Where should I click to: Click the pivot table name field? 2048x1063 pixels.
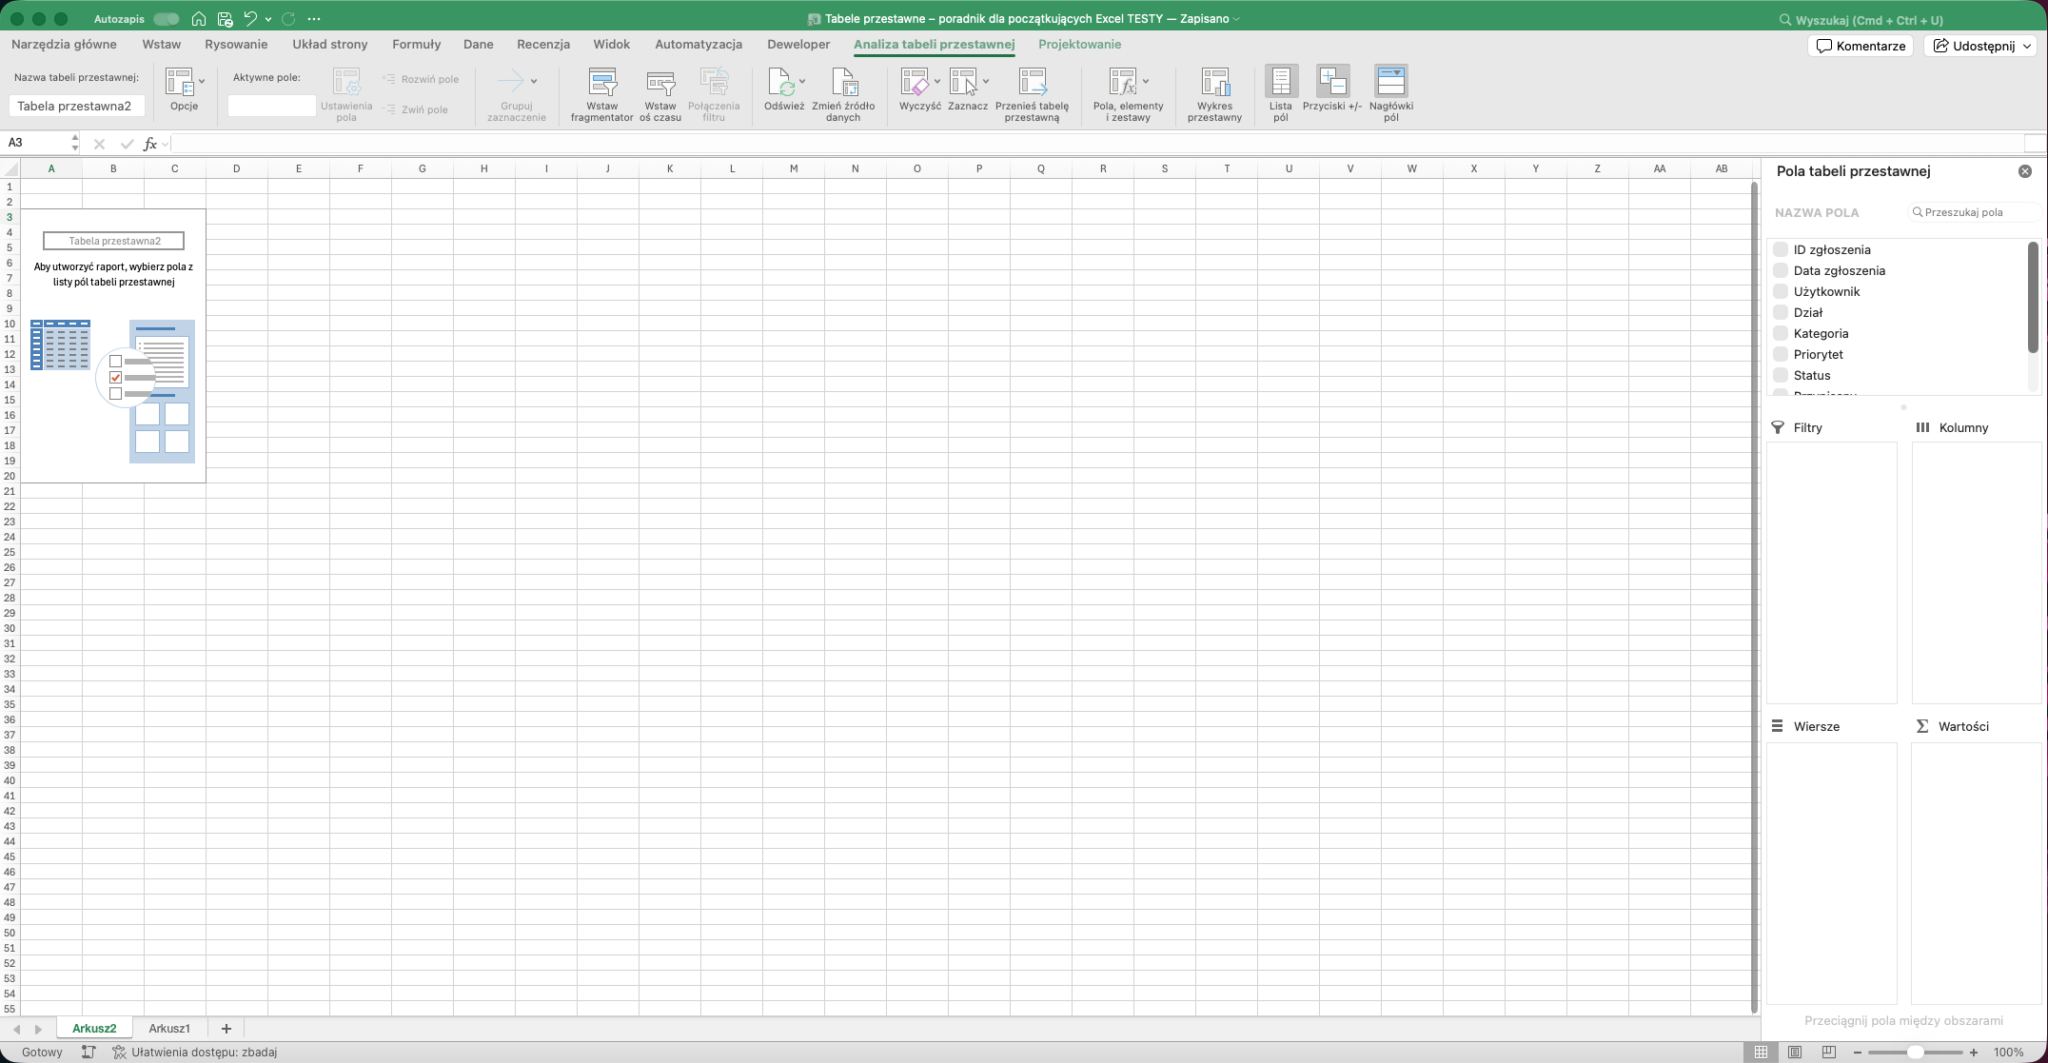coord(77,106)
